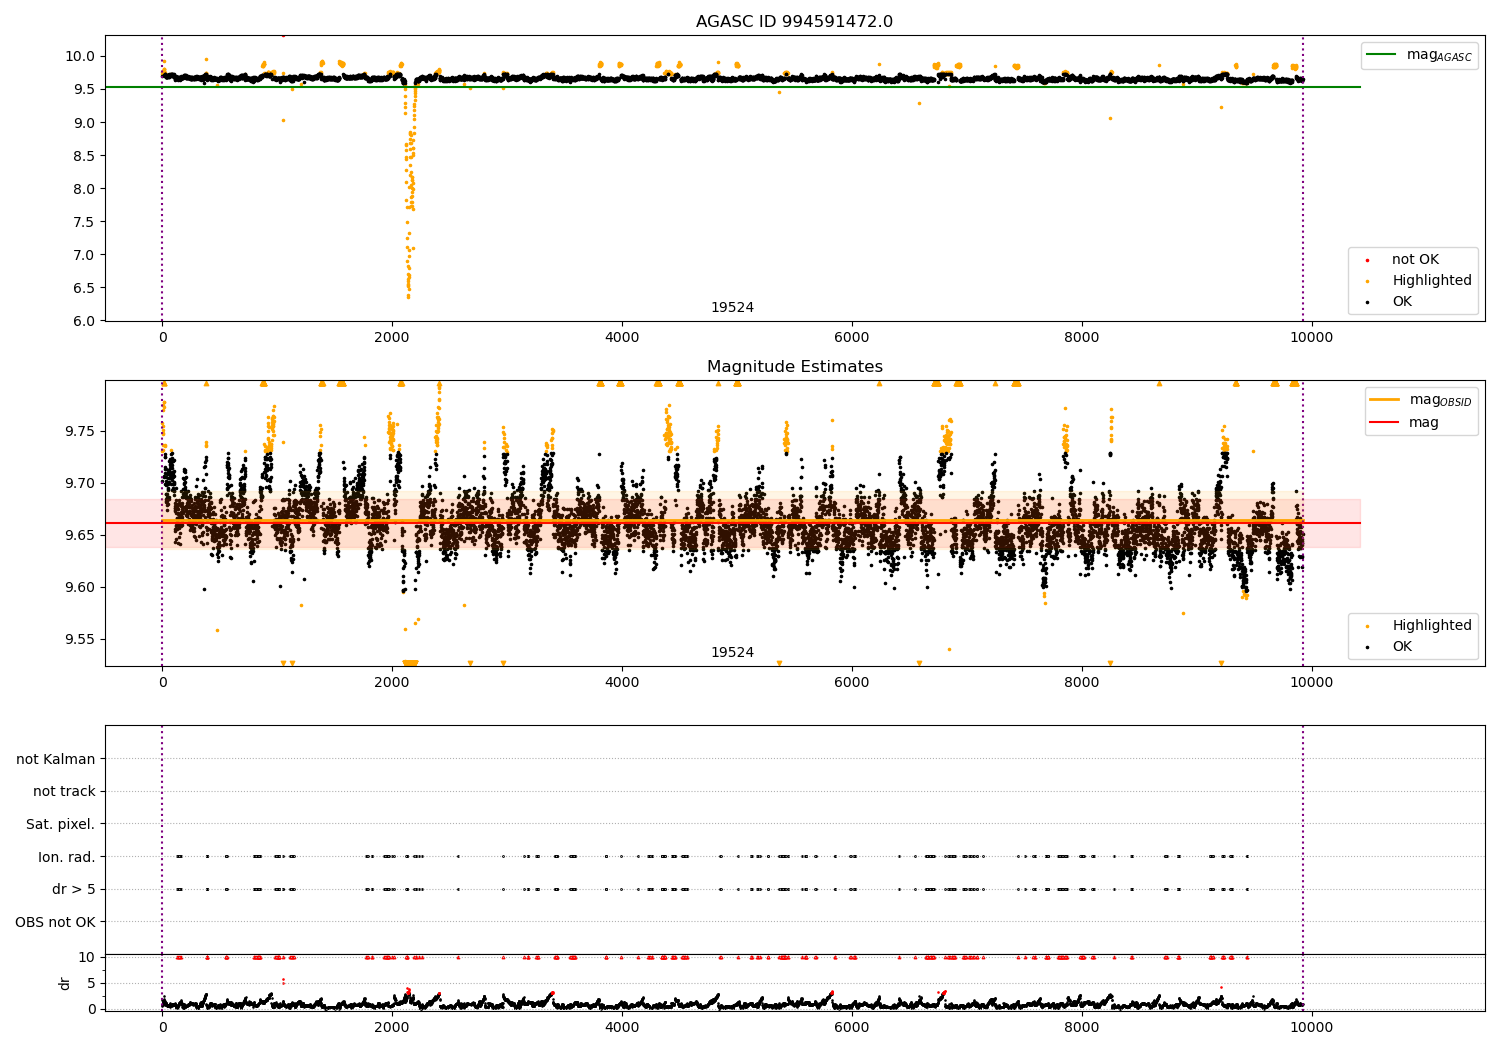
Task: Click the "Magnitude Estimates" plot title
Action: (794, 367)
